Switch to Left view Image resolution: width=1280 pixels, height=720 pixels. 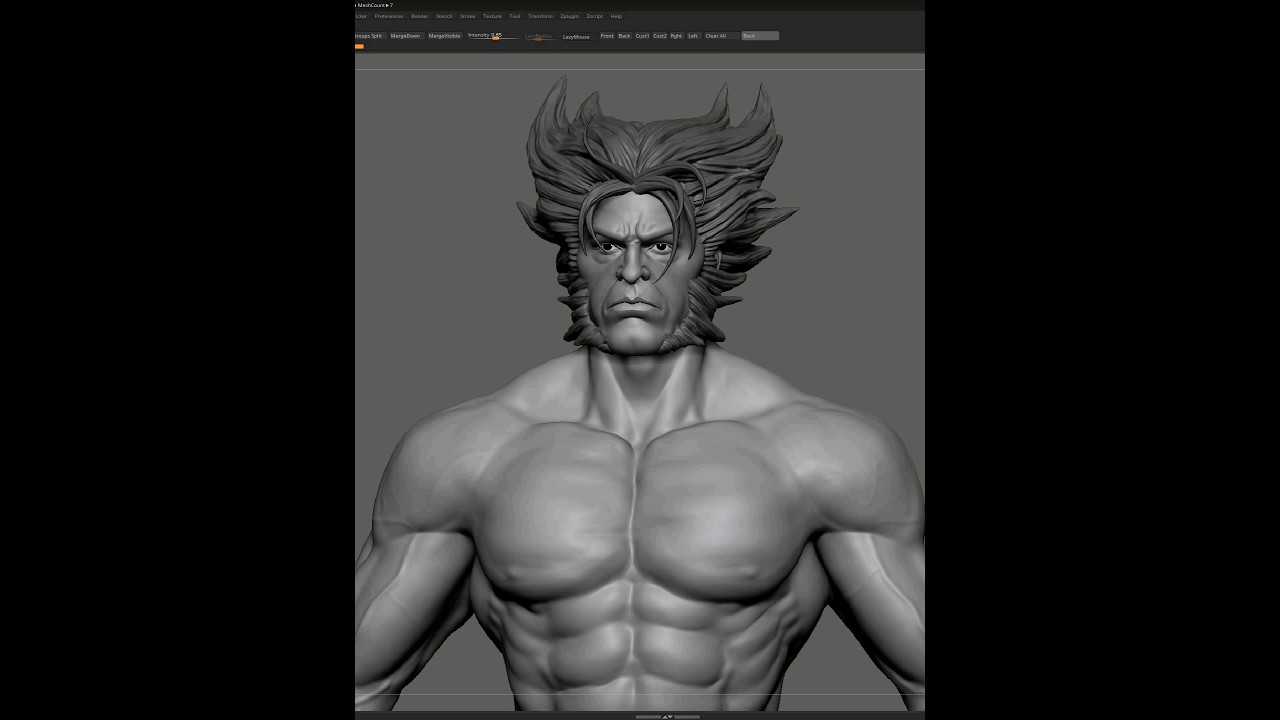(x=692, y=36)
